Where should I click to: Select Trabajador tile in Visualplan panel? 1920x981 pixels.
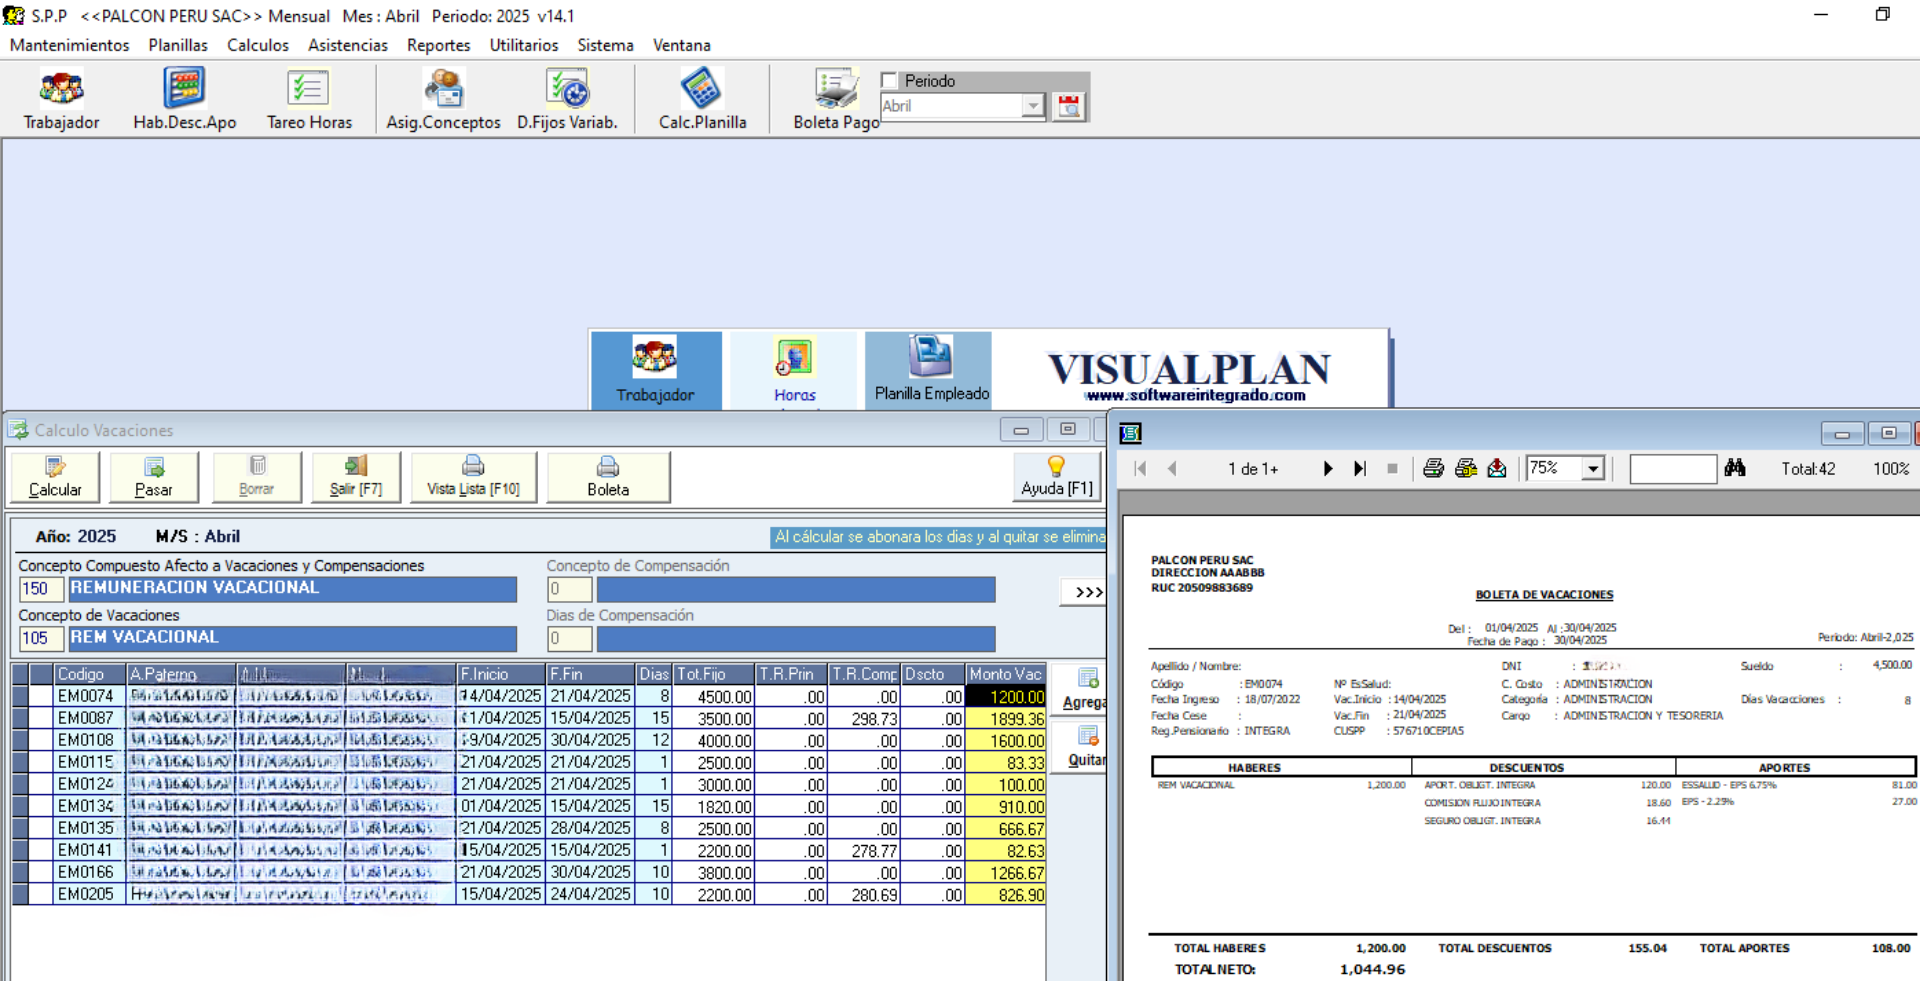coord(656,370)
